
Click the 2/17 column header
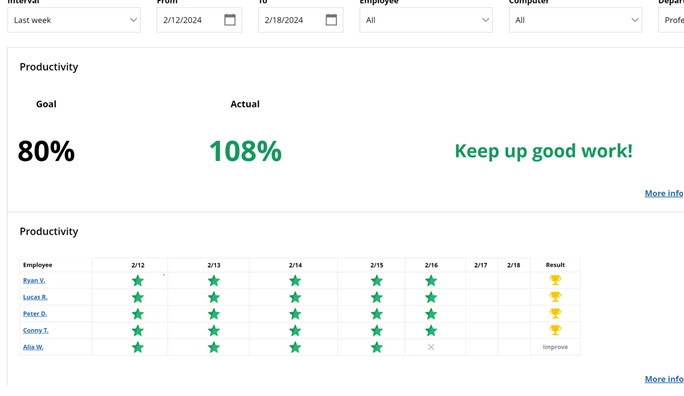pos(481,265)
